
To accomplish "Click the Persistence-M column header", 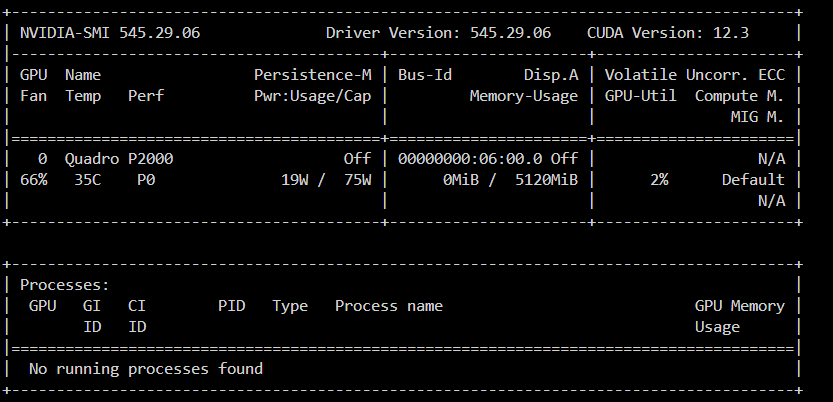I will (x=312, y=75).
